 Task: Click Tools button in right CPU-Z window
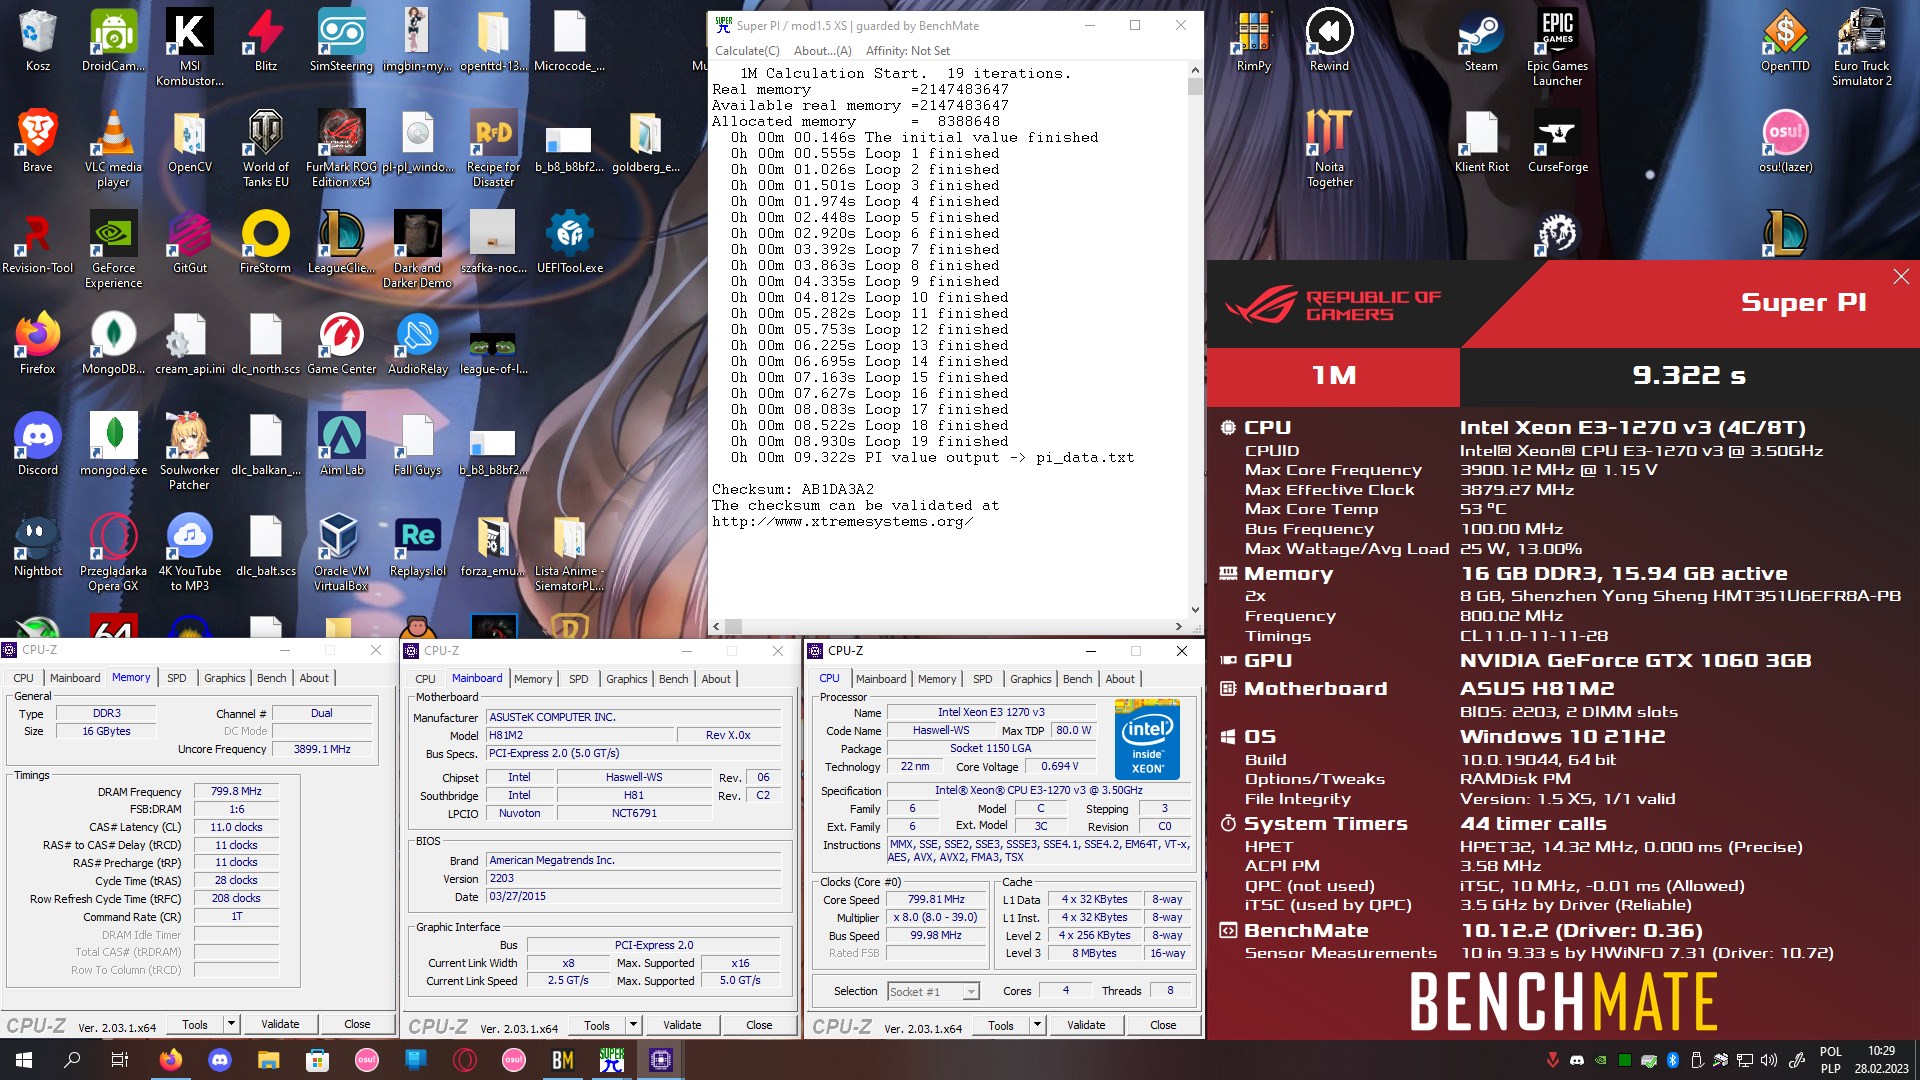coord(1001,1025)
